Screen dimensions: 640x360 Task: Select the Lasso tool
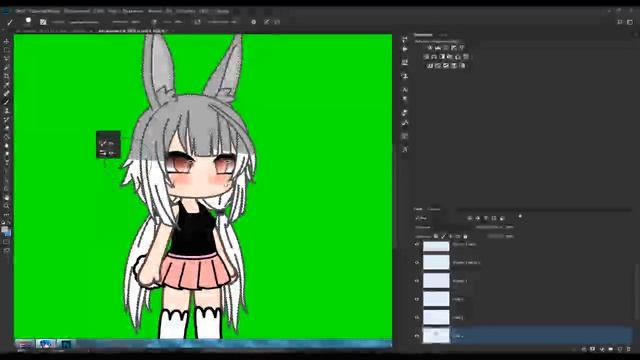(6, 59)
